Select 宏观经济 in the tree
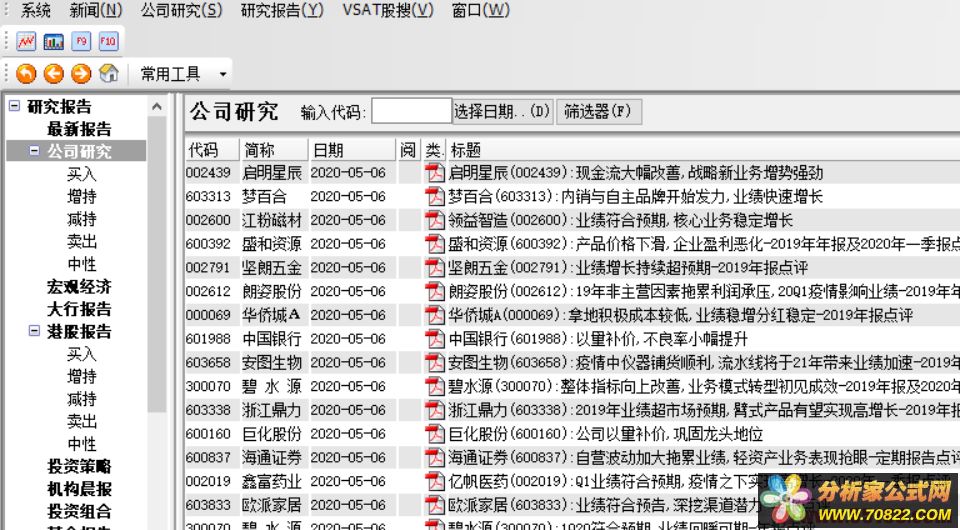Screen dimensions: 960x530 coord(79,286)
